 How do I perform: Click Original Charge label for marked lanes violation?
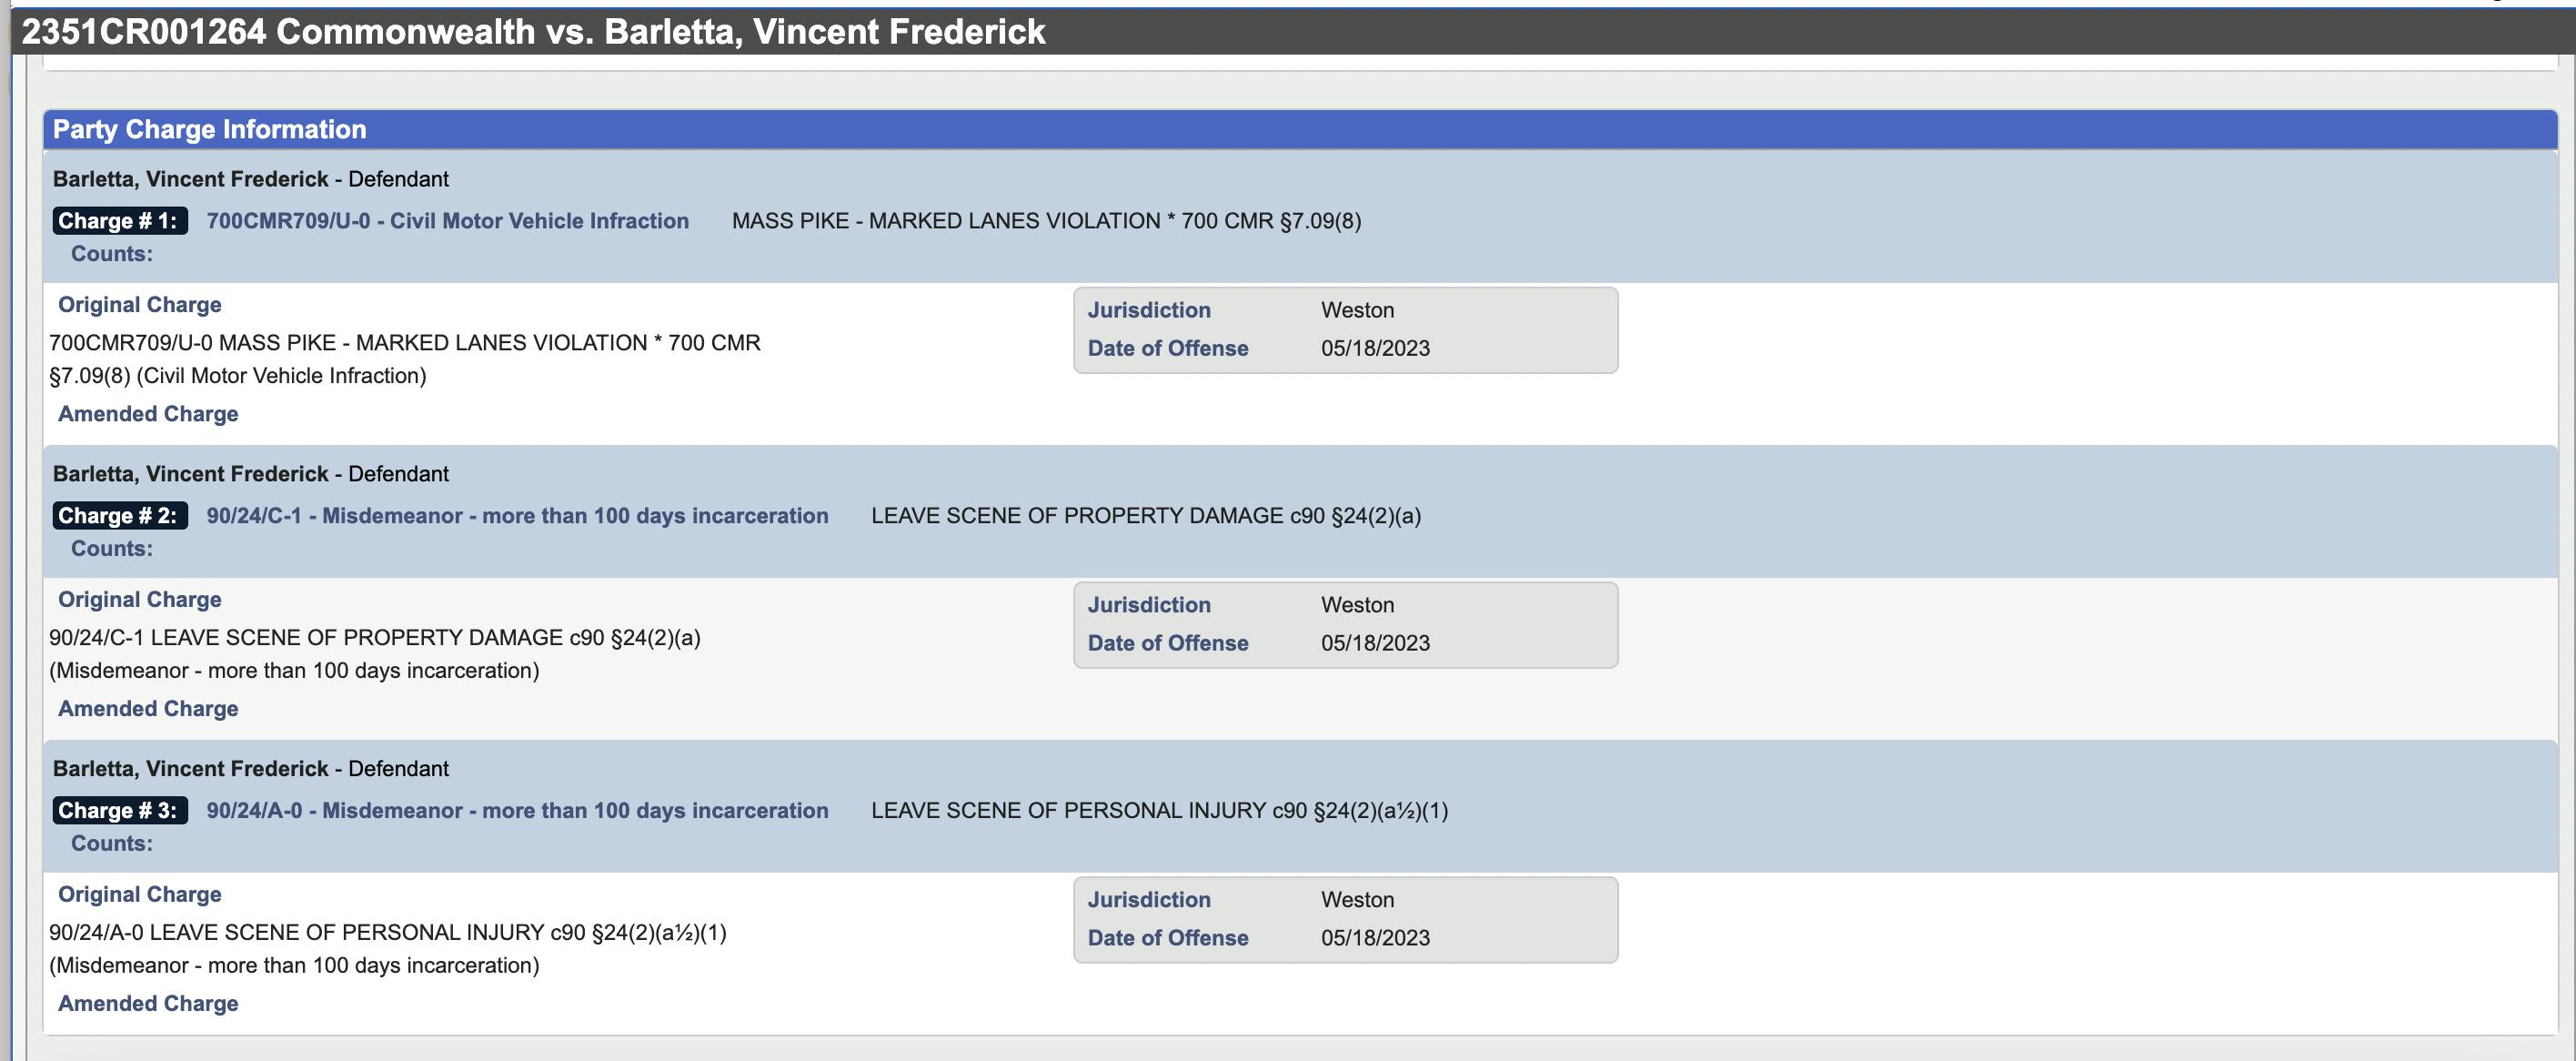139,305
